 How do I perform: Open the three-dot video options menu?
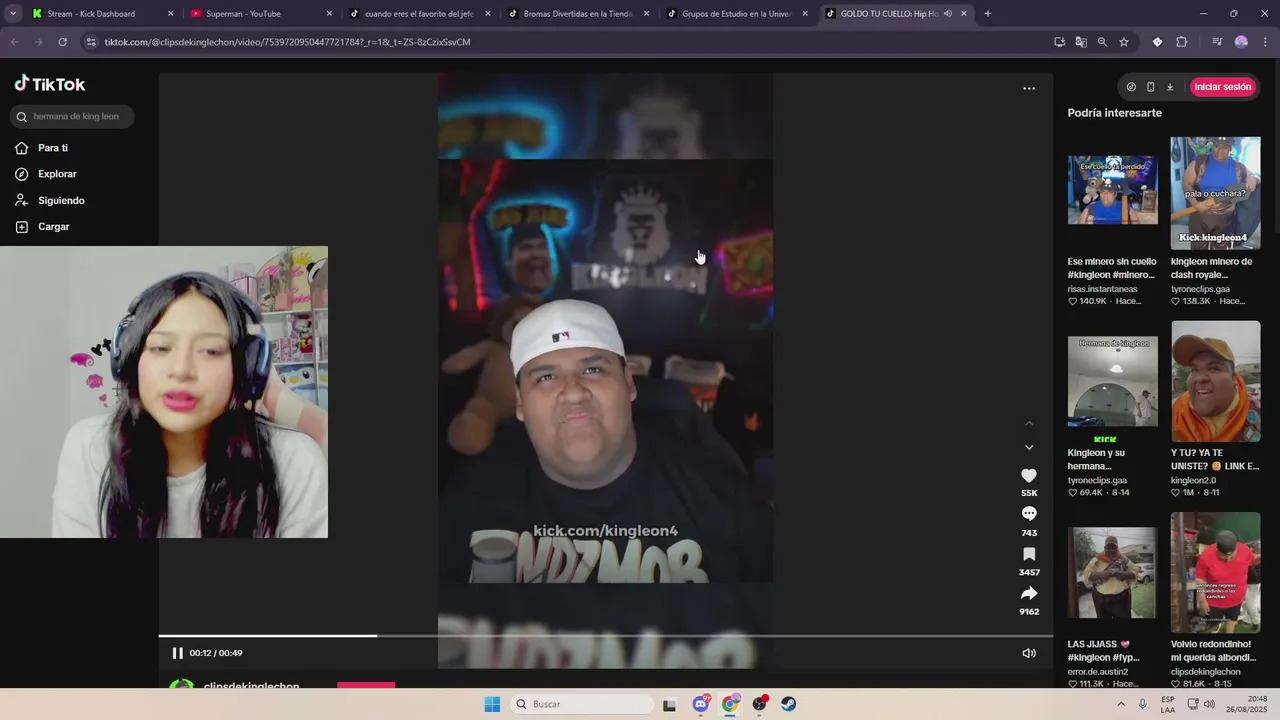1029,88
